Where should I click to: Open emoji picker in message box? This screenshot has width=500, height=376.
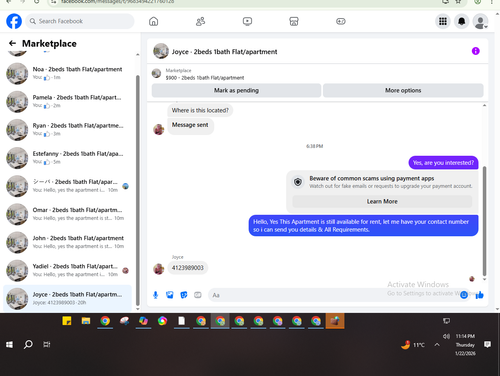click(464, 295)
